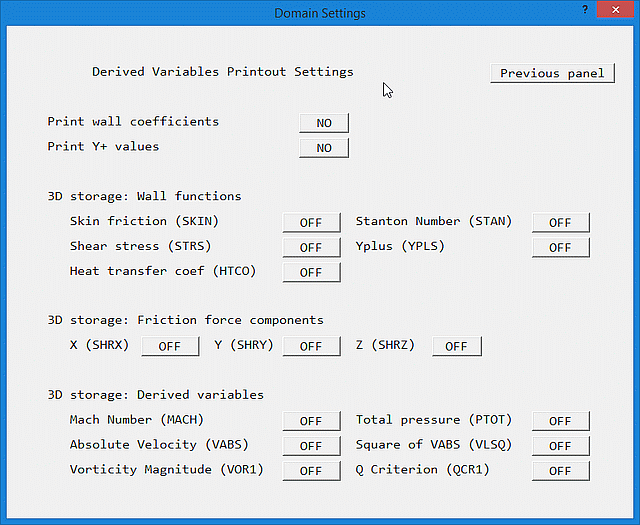Enable Mach Number (MACH) storage
The width and height of the screenshot is (640, 525).
pyautogui.click(x=311, y=421)
